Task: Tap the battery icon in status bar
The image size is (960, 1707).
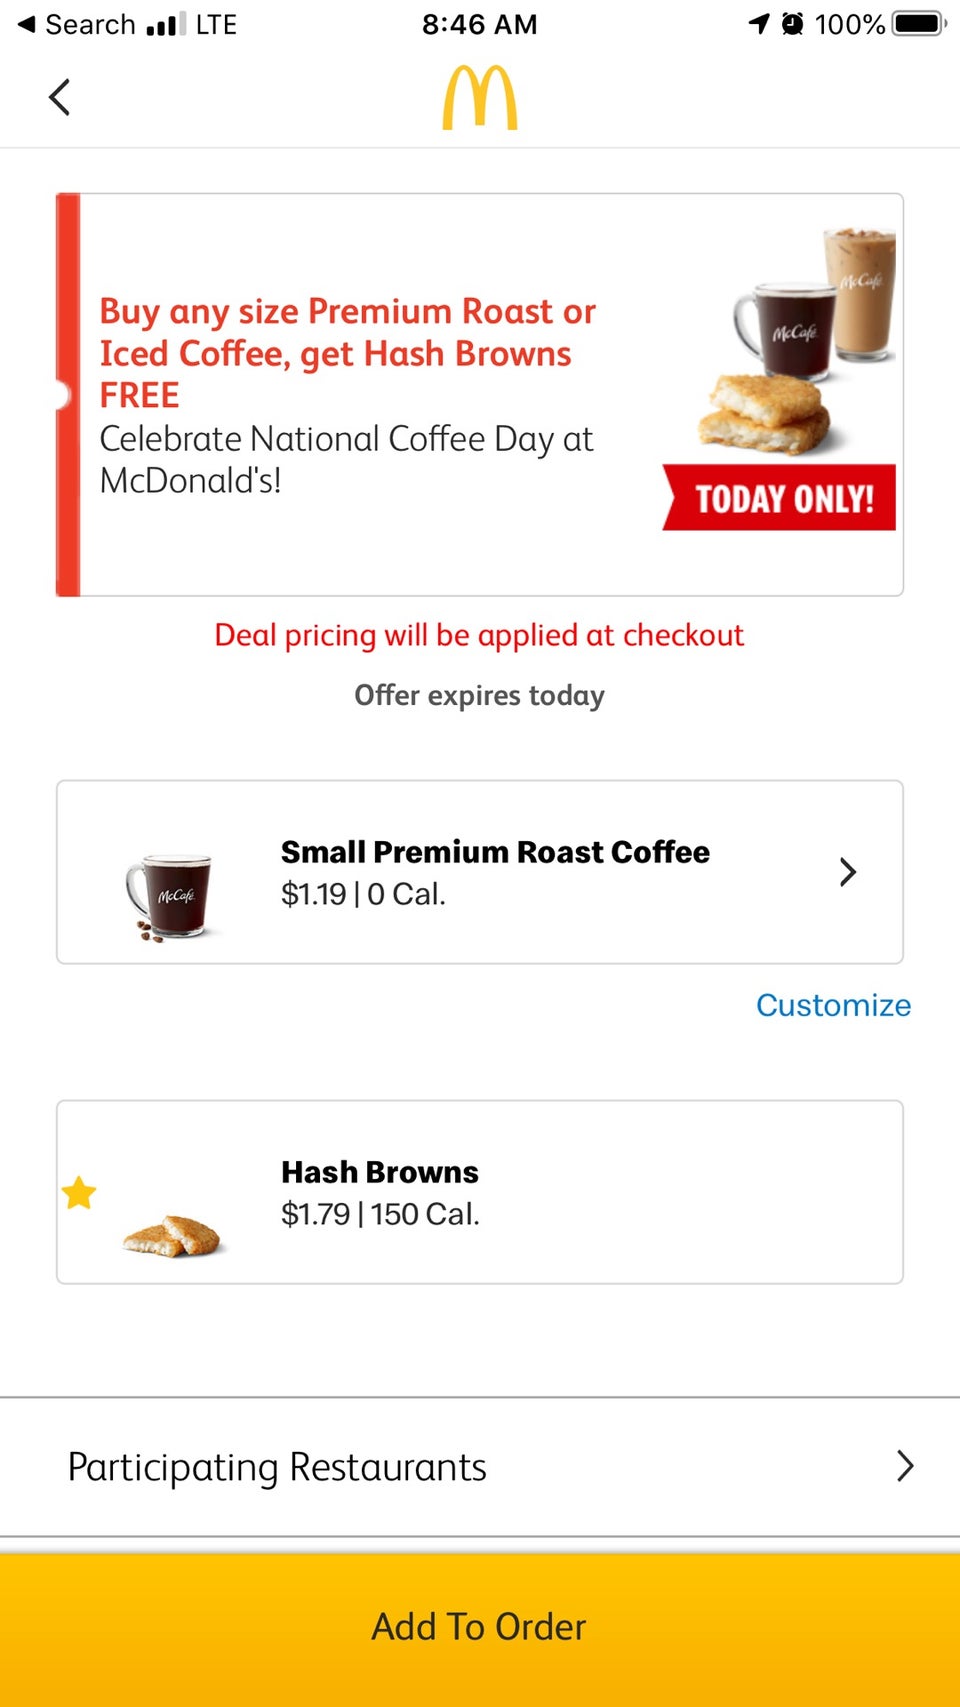Action: point(919,24)
